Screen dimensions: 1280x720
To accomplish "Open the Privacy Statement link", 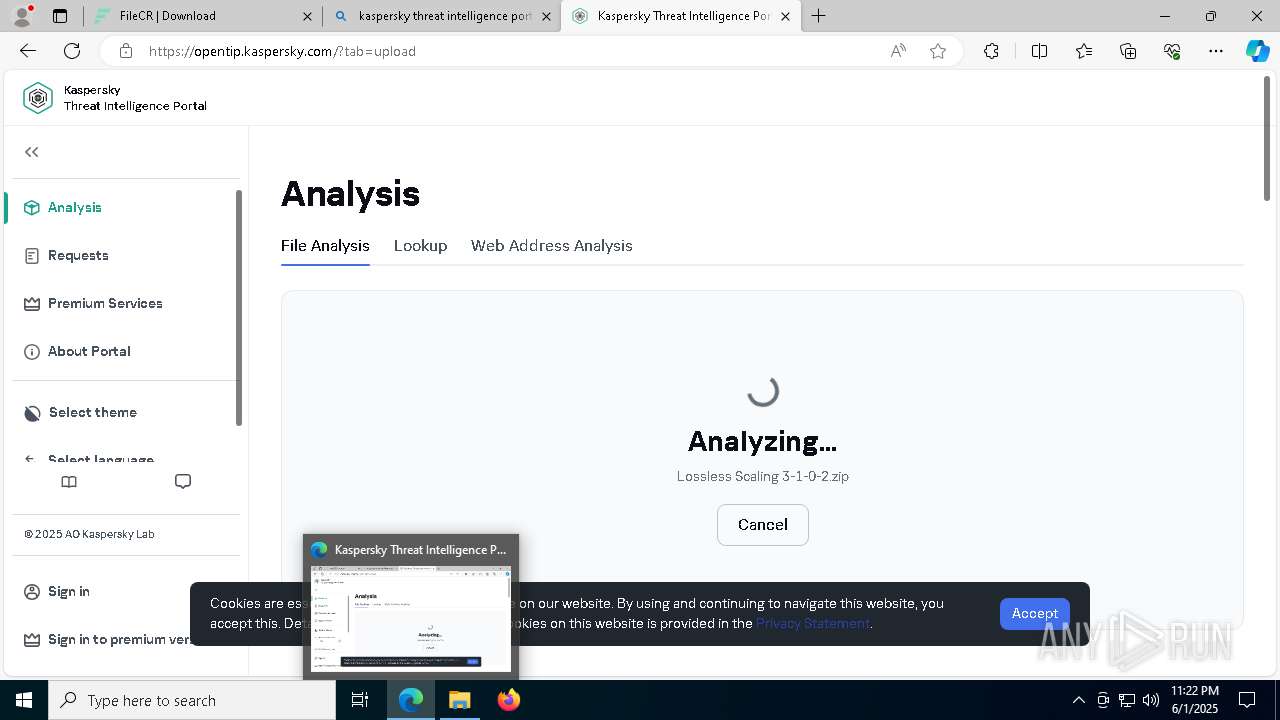I will [813, 623].
